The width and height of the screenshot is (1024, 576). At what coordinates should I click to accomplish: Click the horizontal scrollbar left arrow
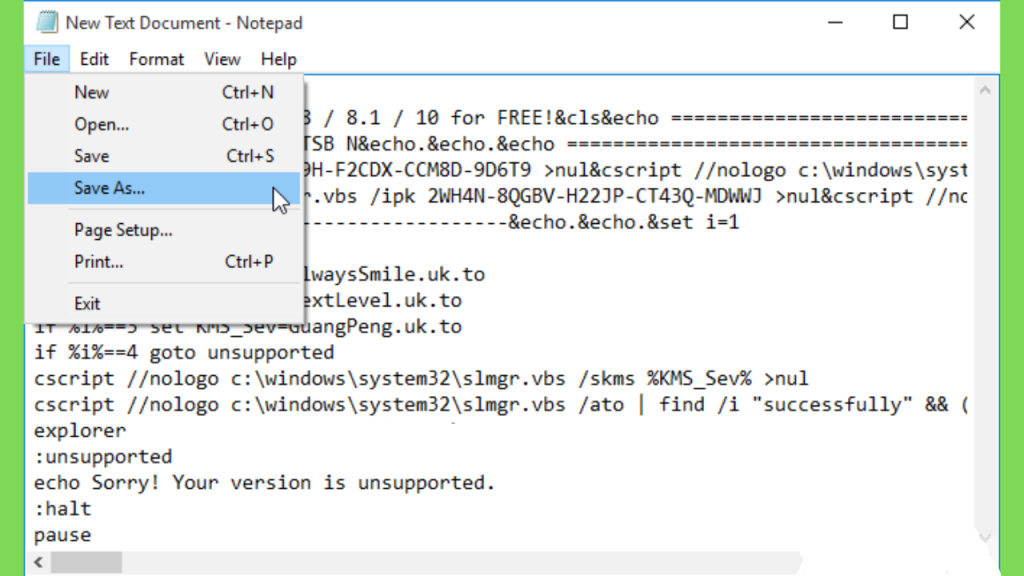coord(39,562)
